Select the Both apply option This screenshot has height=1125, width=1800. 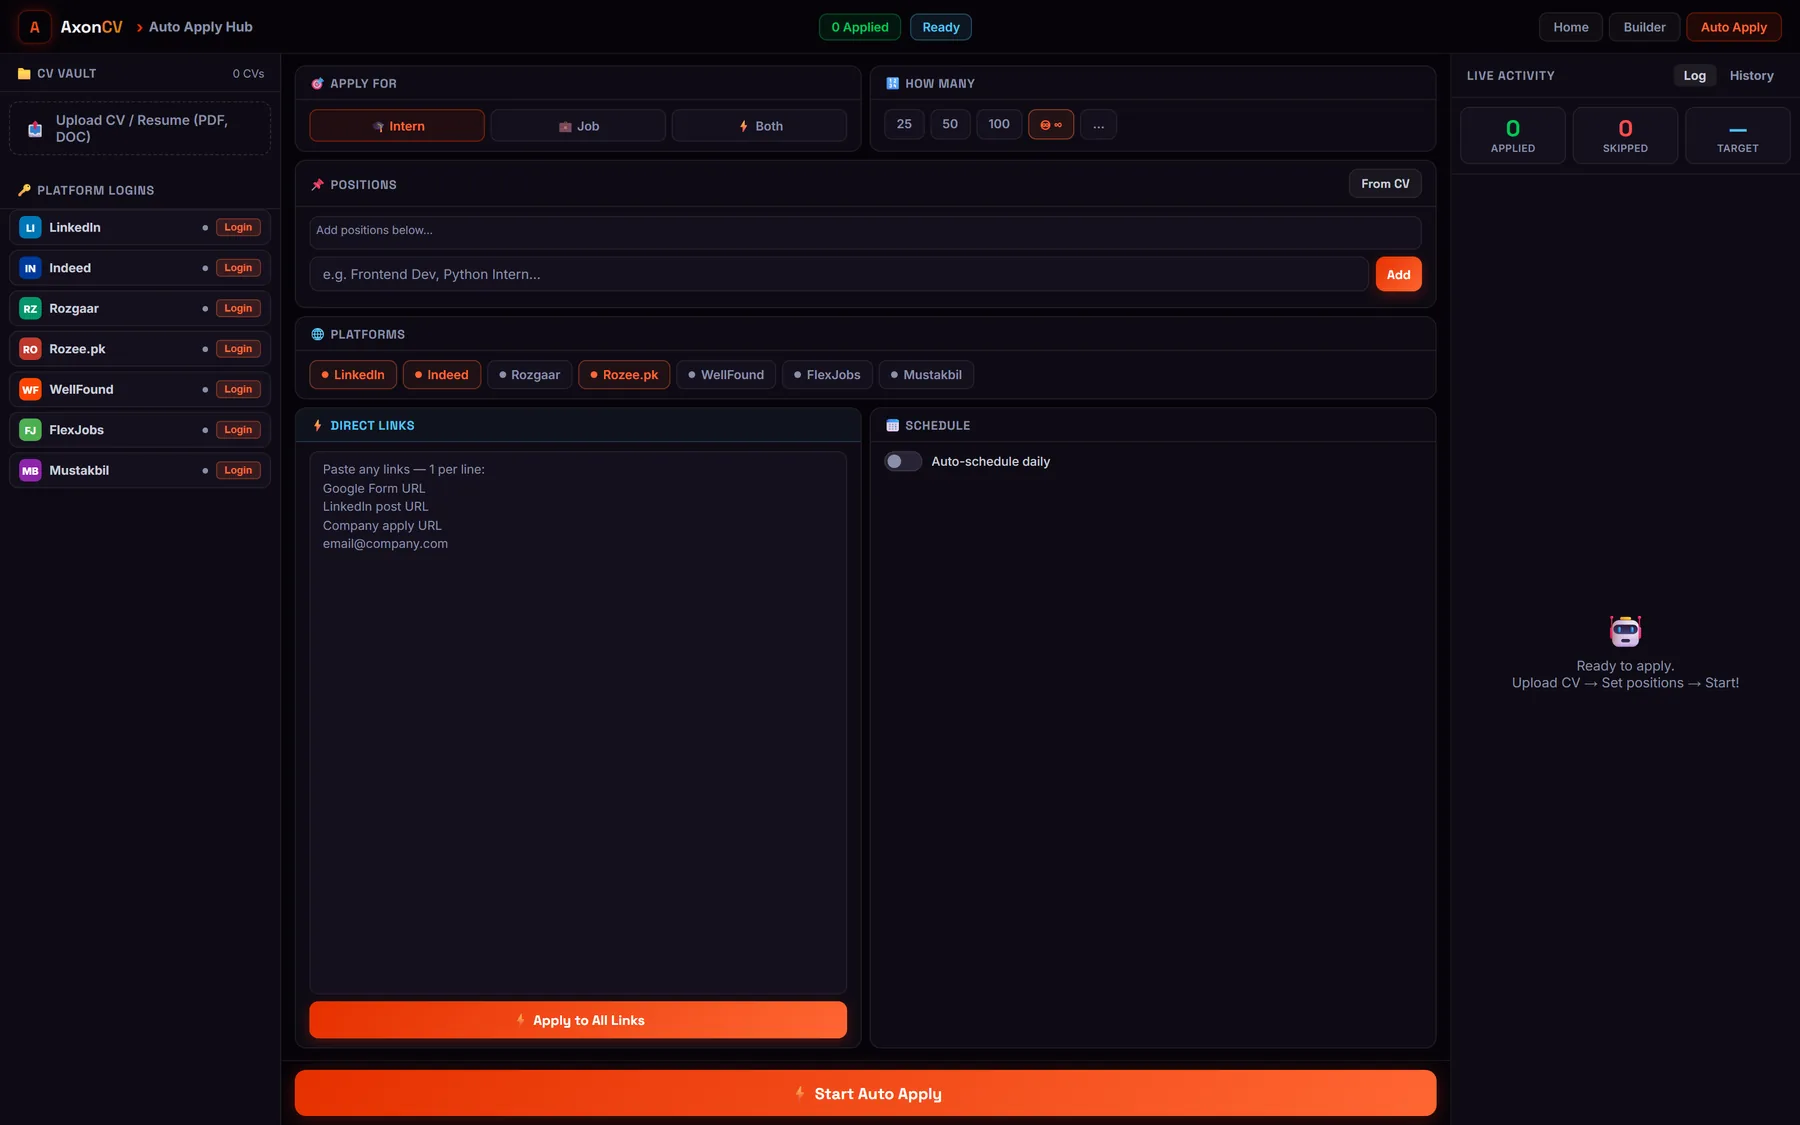pyautogui.click(x=759, y=126)
